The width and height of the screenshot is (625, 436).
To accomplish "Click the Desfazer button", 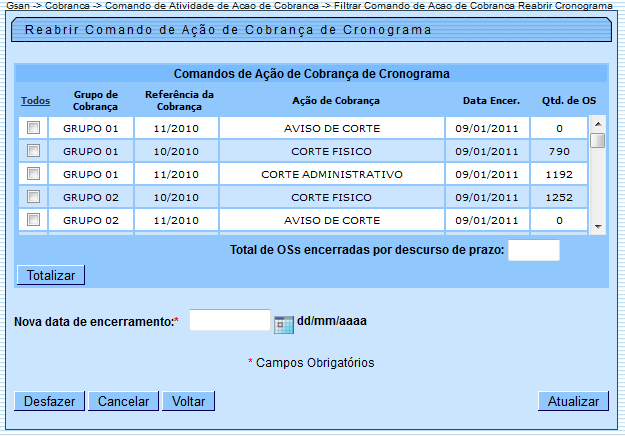I will (50, 401).
